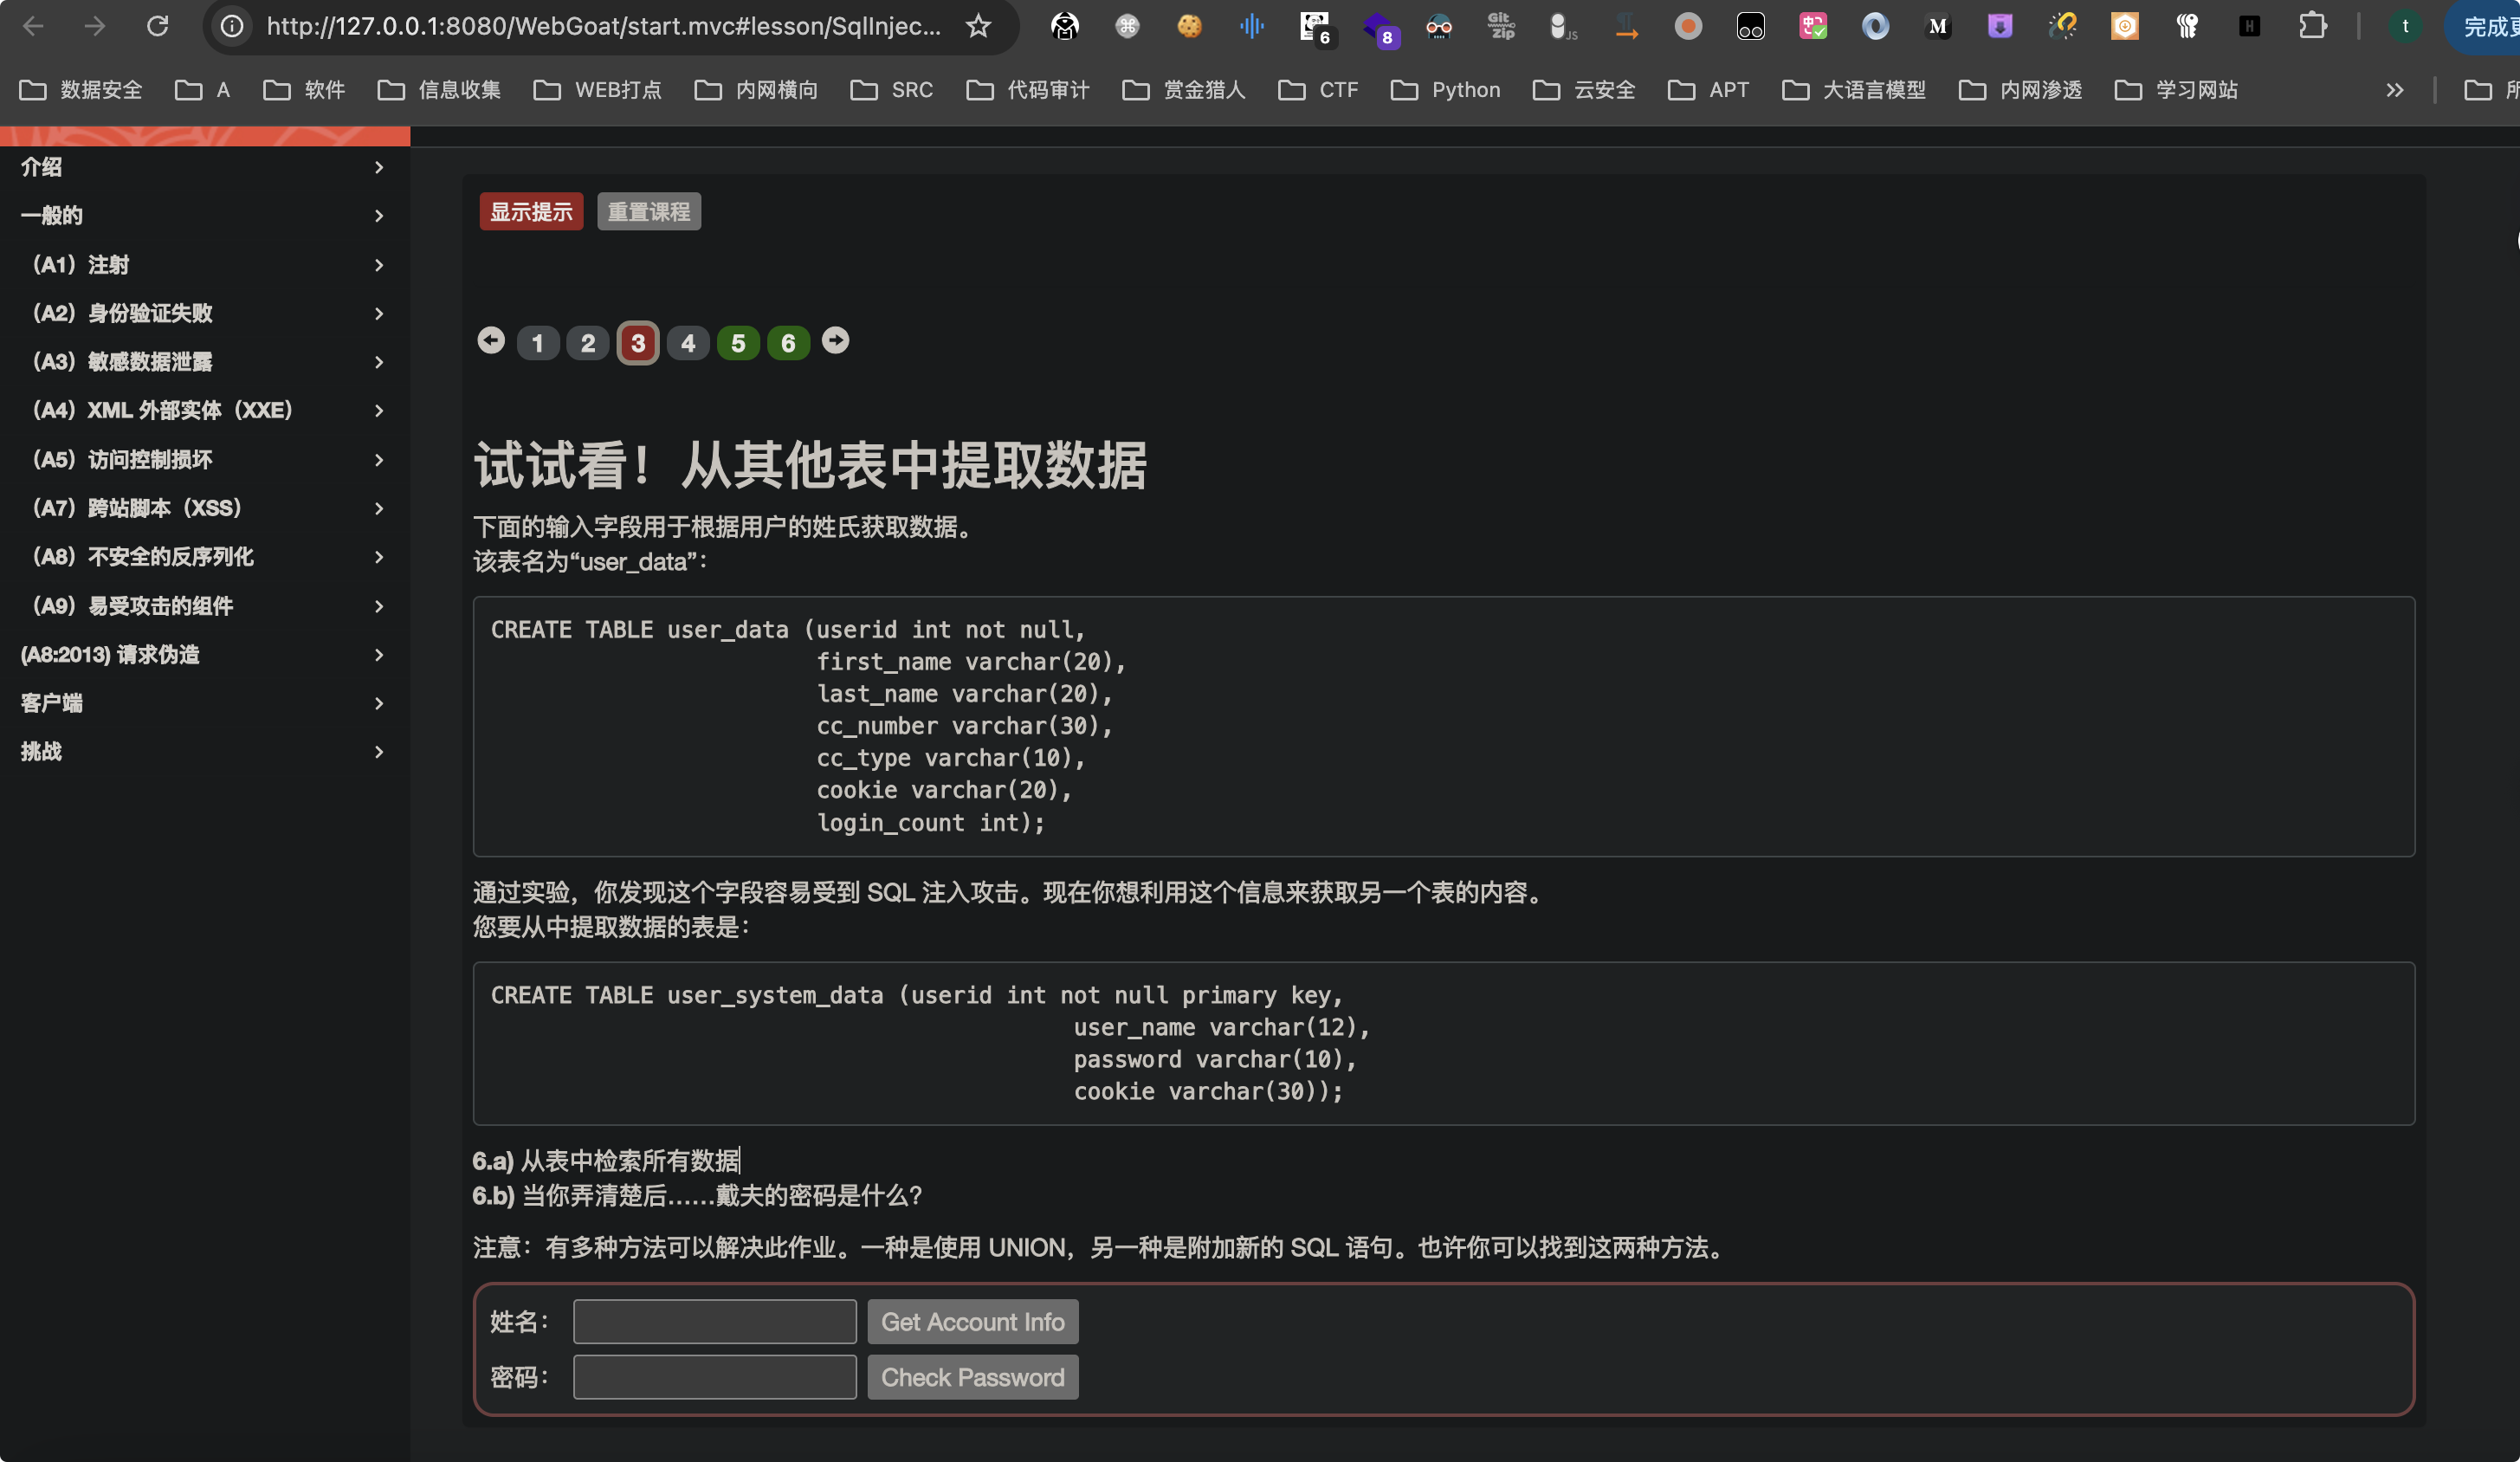Open the orange hexagon download extension
This screenshot has height=1462, width=2520.
[2125, 26]
